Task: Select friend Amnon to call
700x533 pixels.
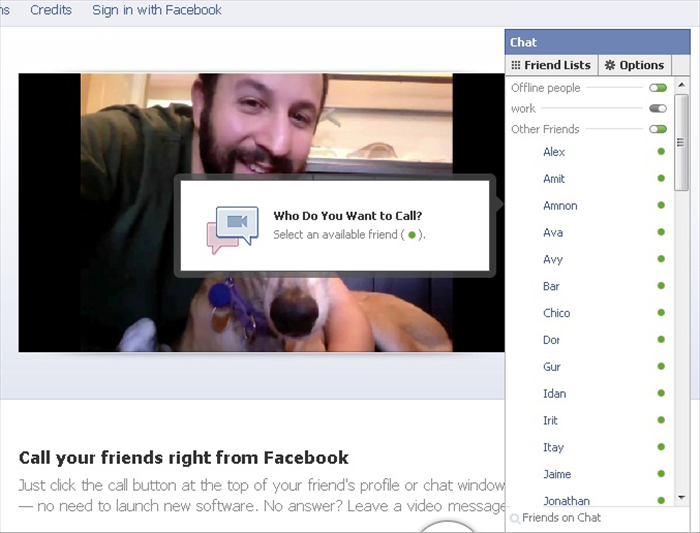Action: click(560, 205)
